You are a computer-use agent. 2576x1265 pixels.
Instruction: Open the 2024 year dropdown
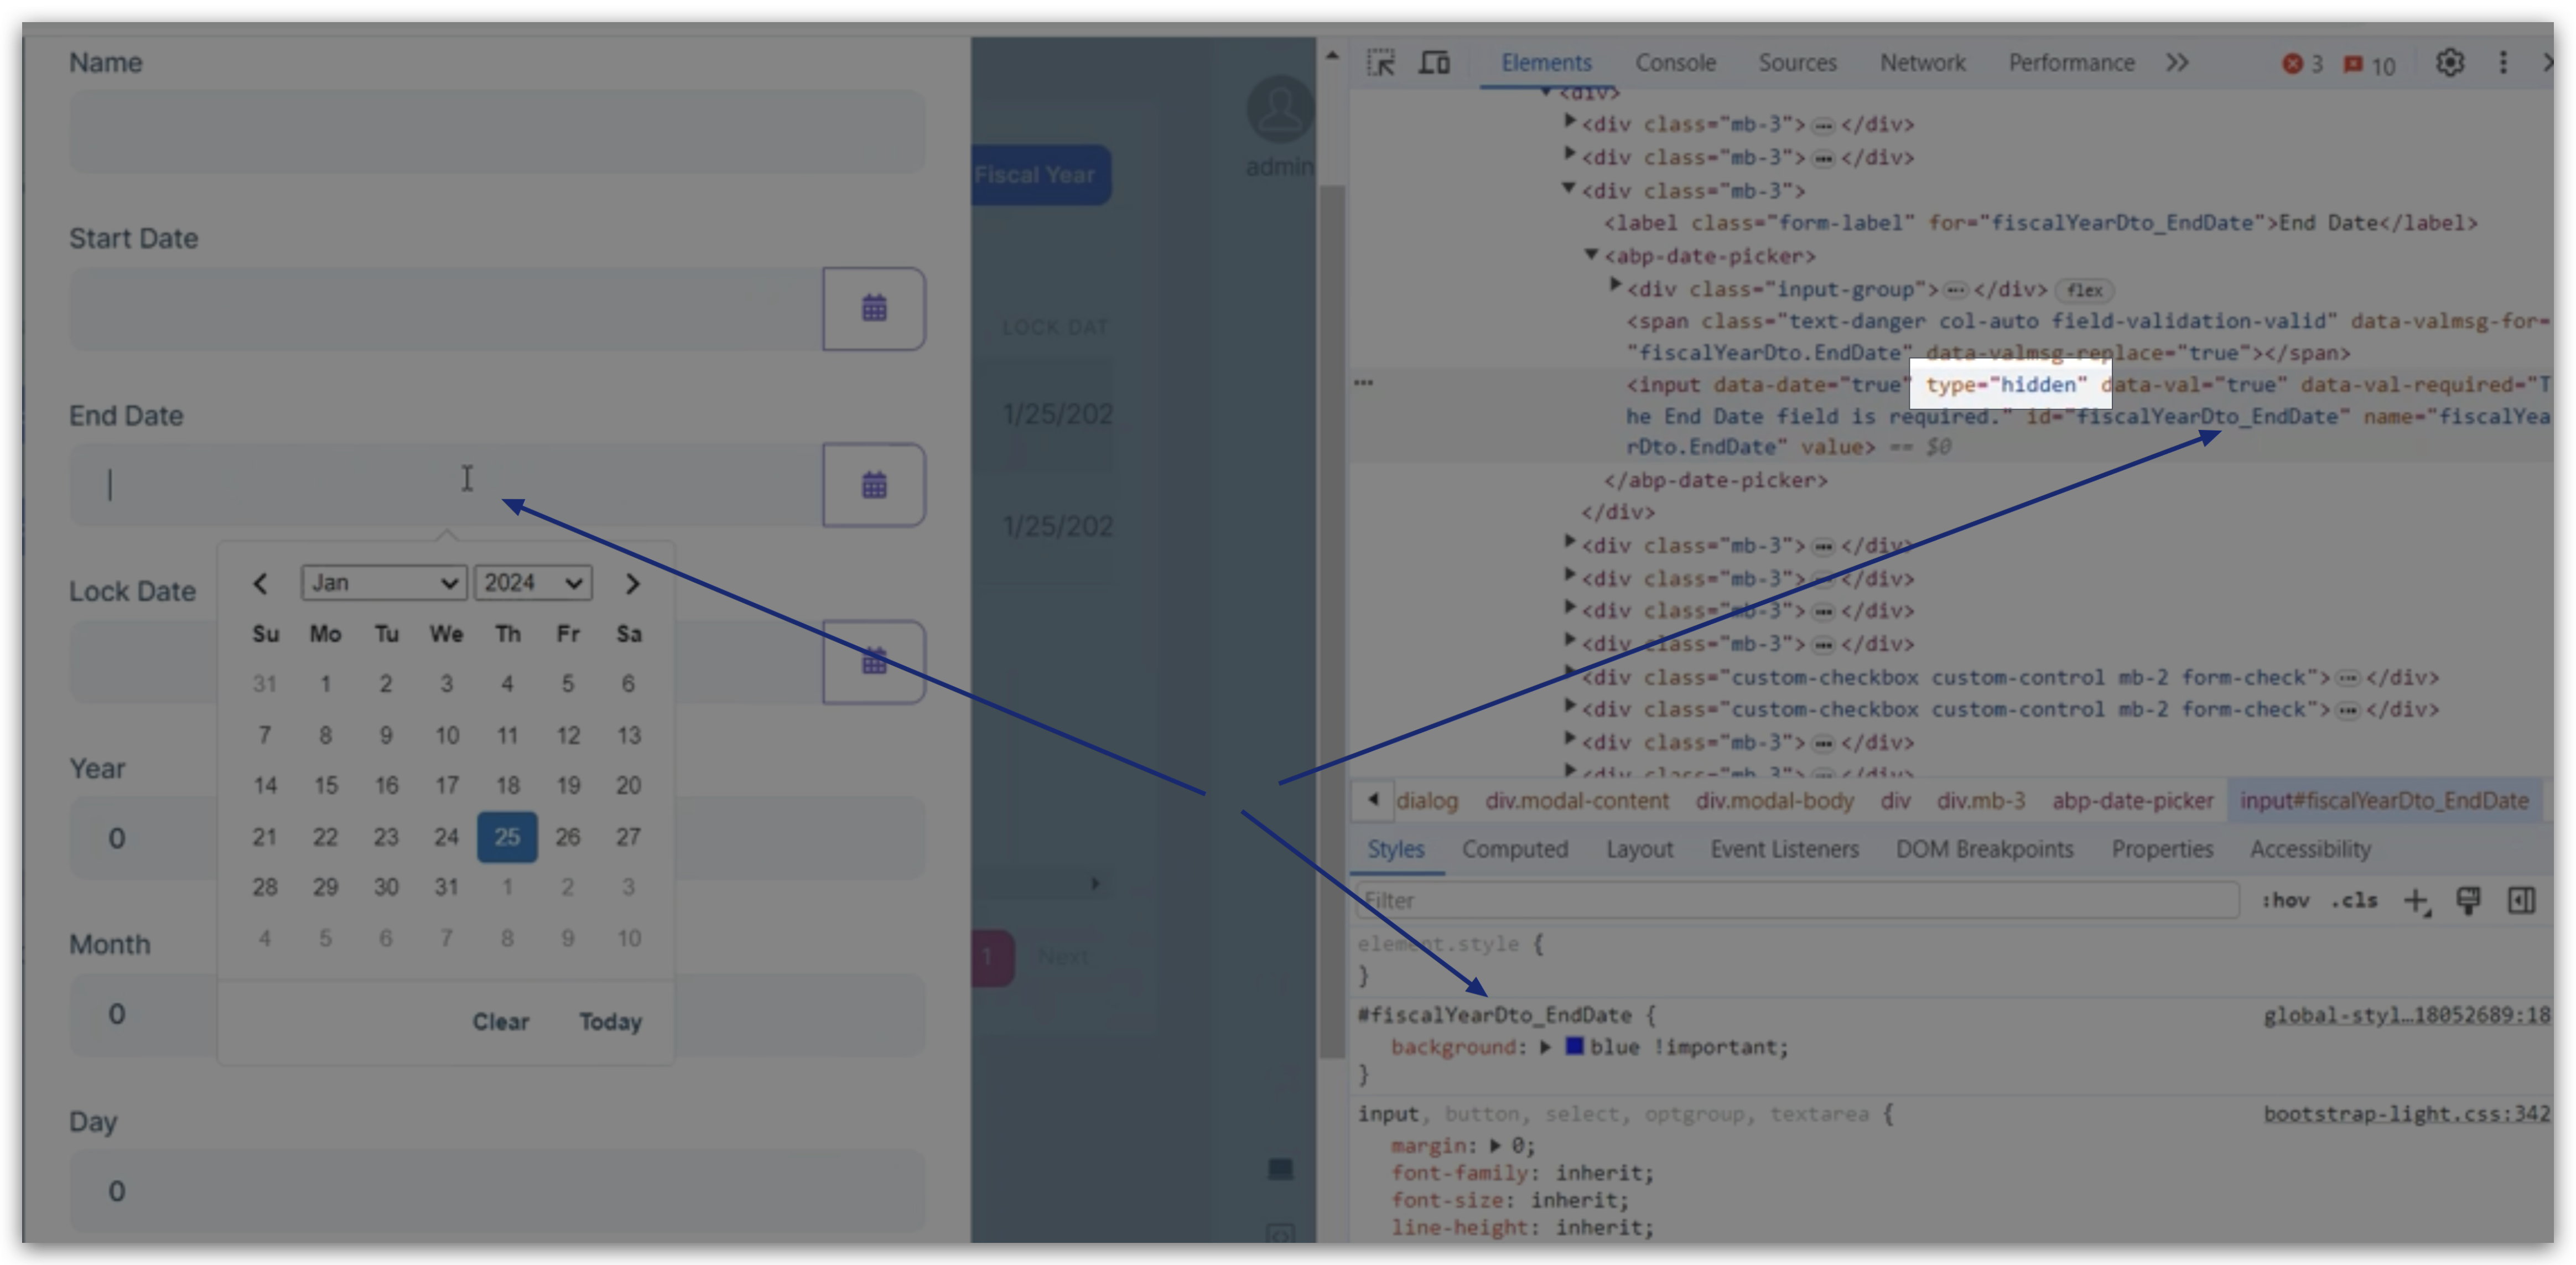[533, 583]
